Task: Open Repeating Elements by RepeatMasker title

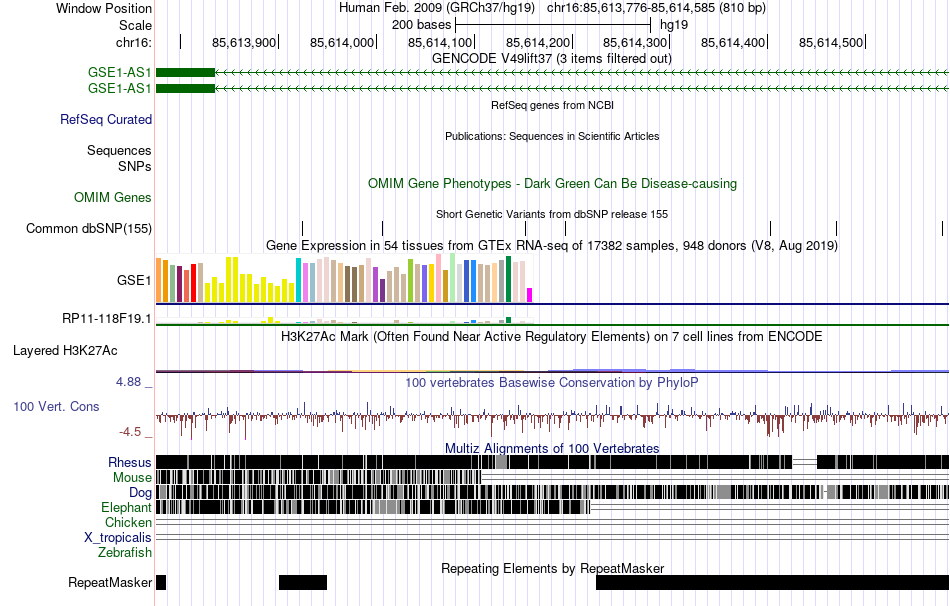Action: (x=552, y=568)
